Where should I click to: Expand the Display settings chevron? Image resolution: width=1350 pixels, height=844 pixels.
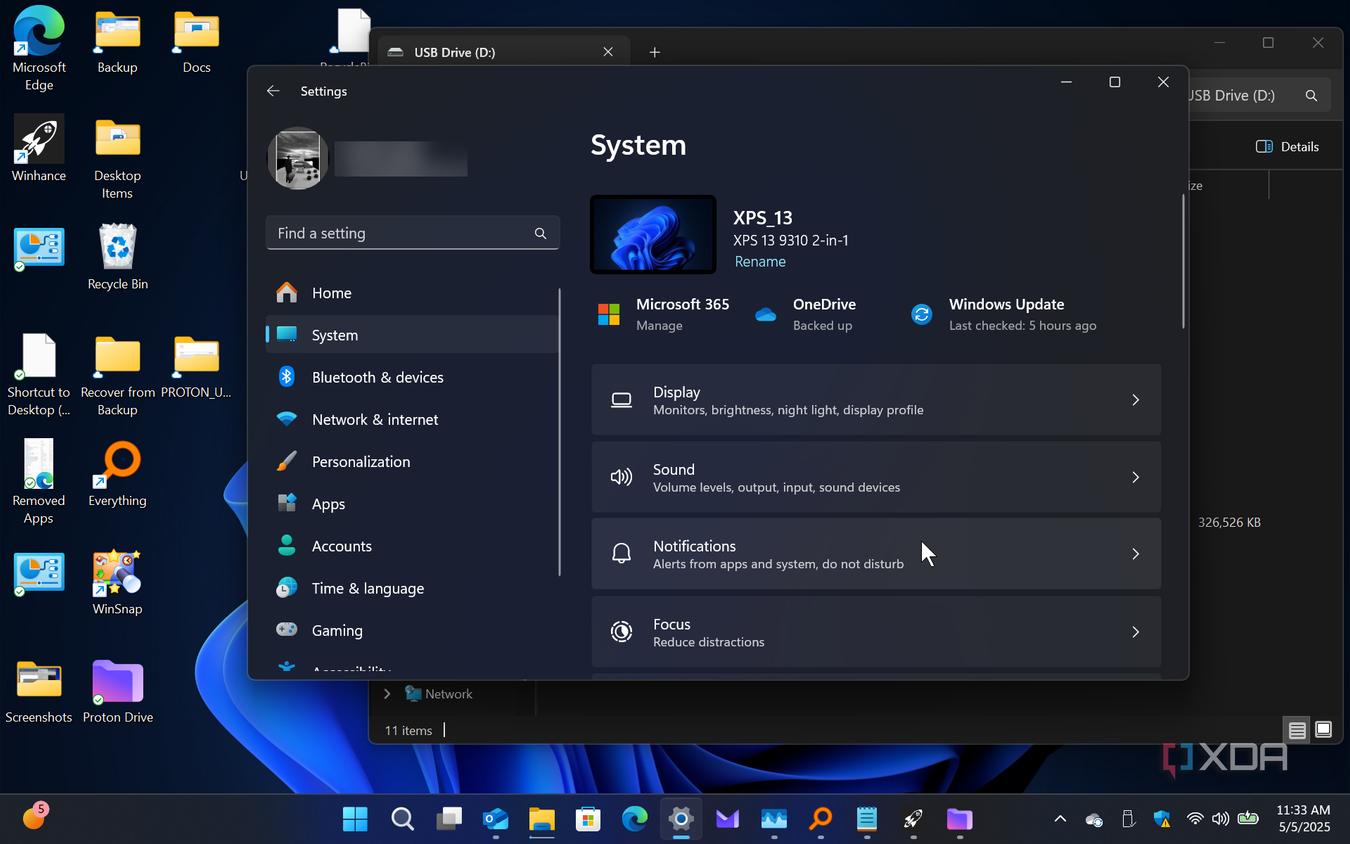click(x=1135, y=400)
